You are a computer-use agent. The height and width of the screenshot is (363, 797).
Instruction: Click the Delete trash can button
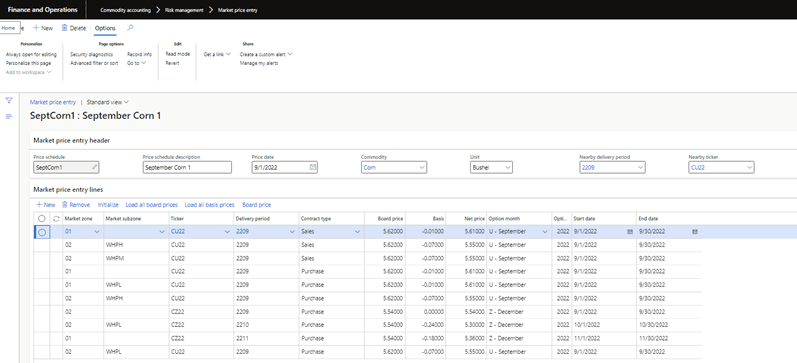click(74, 28)
